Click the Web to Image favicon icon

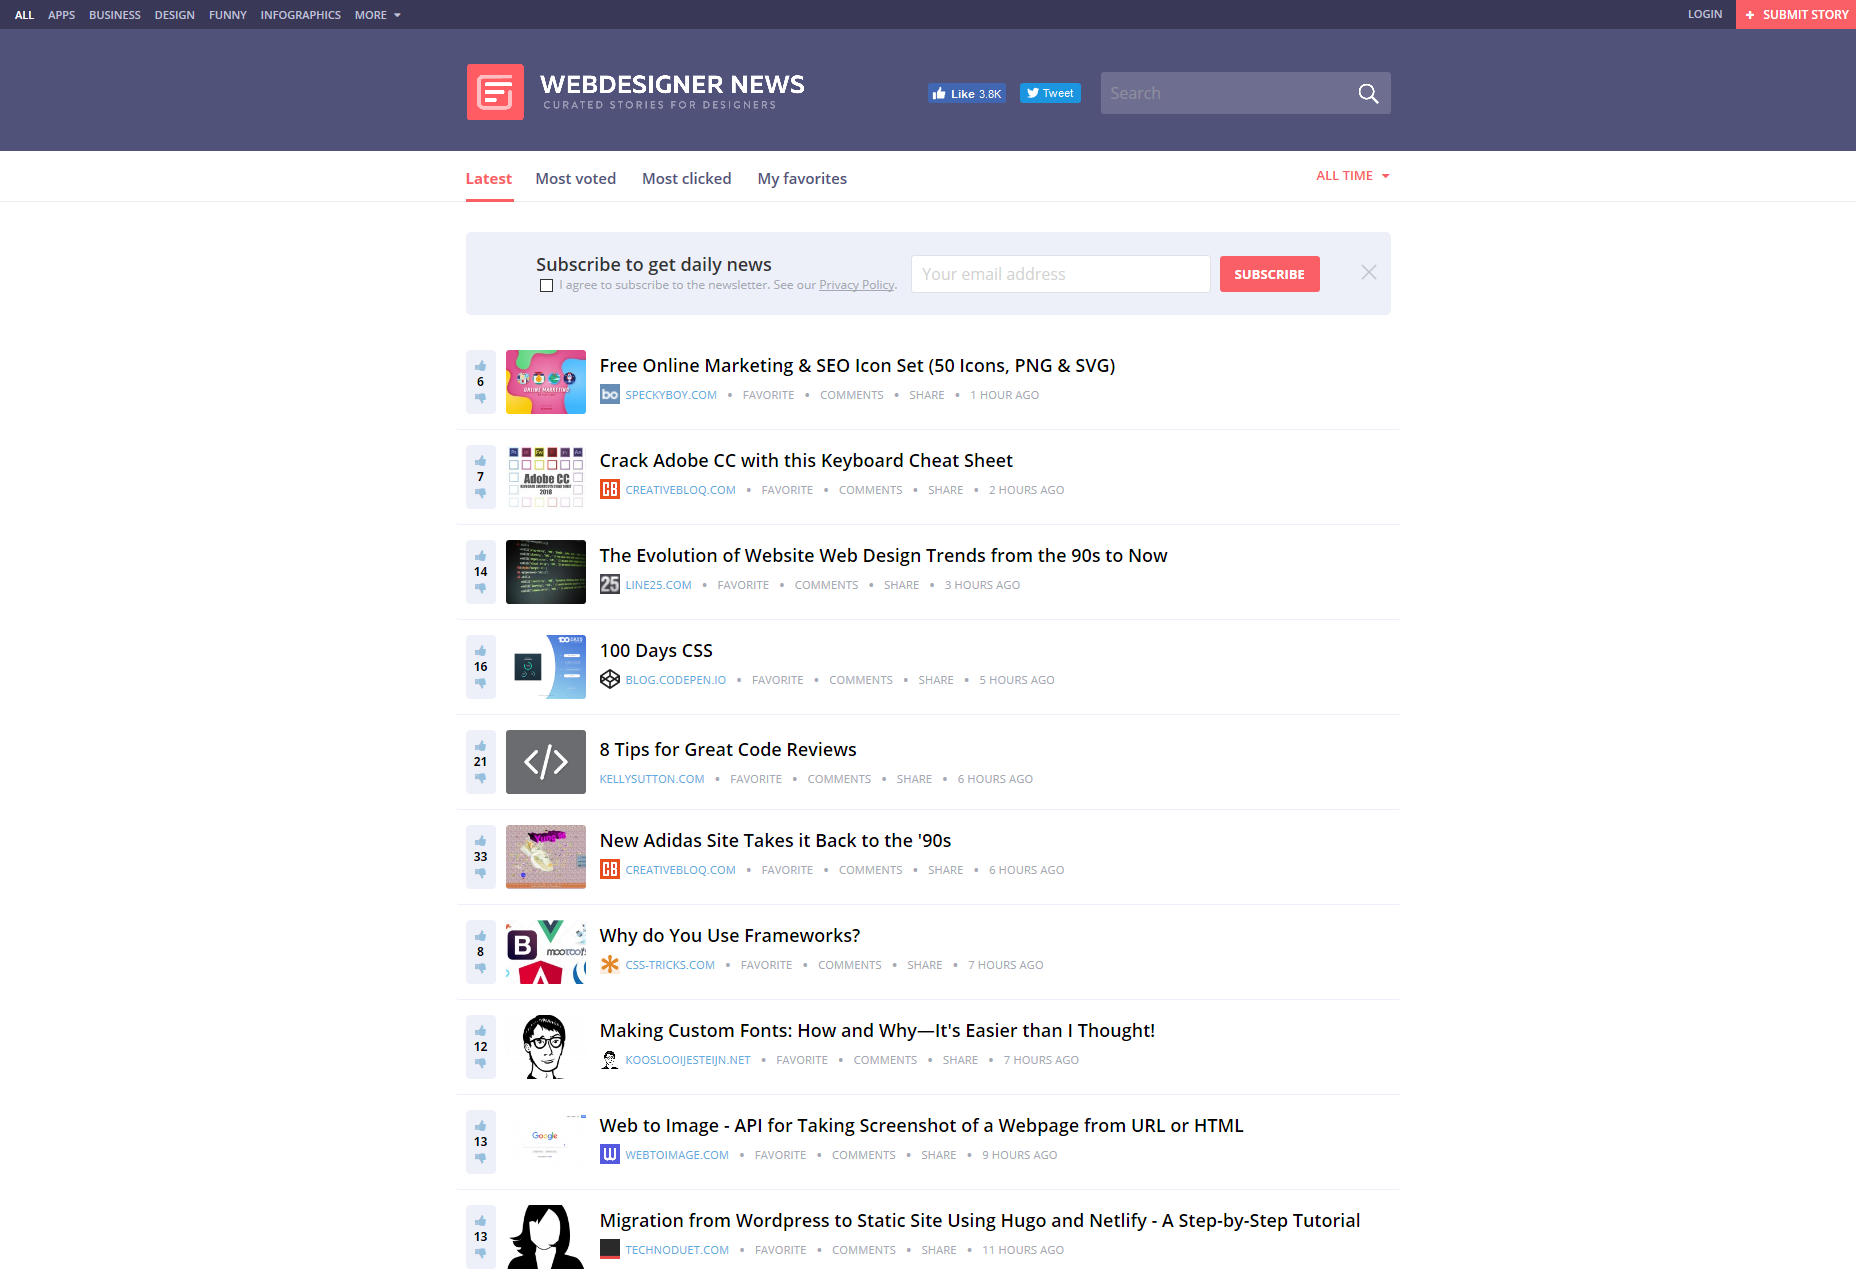609,1155
